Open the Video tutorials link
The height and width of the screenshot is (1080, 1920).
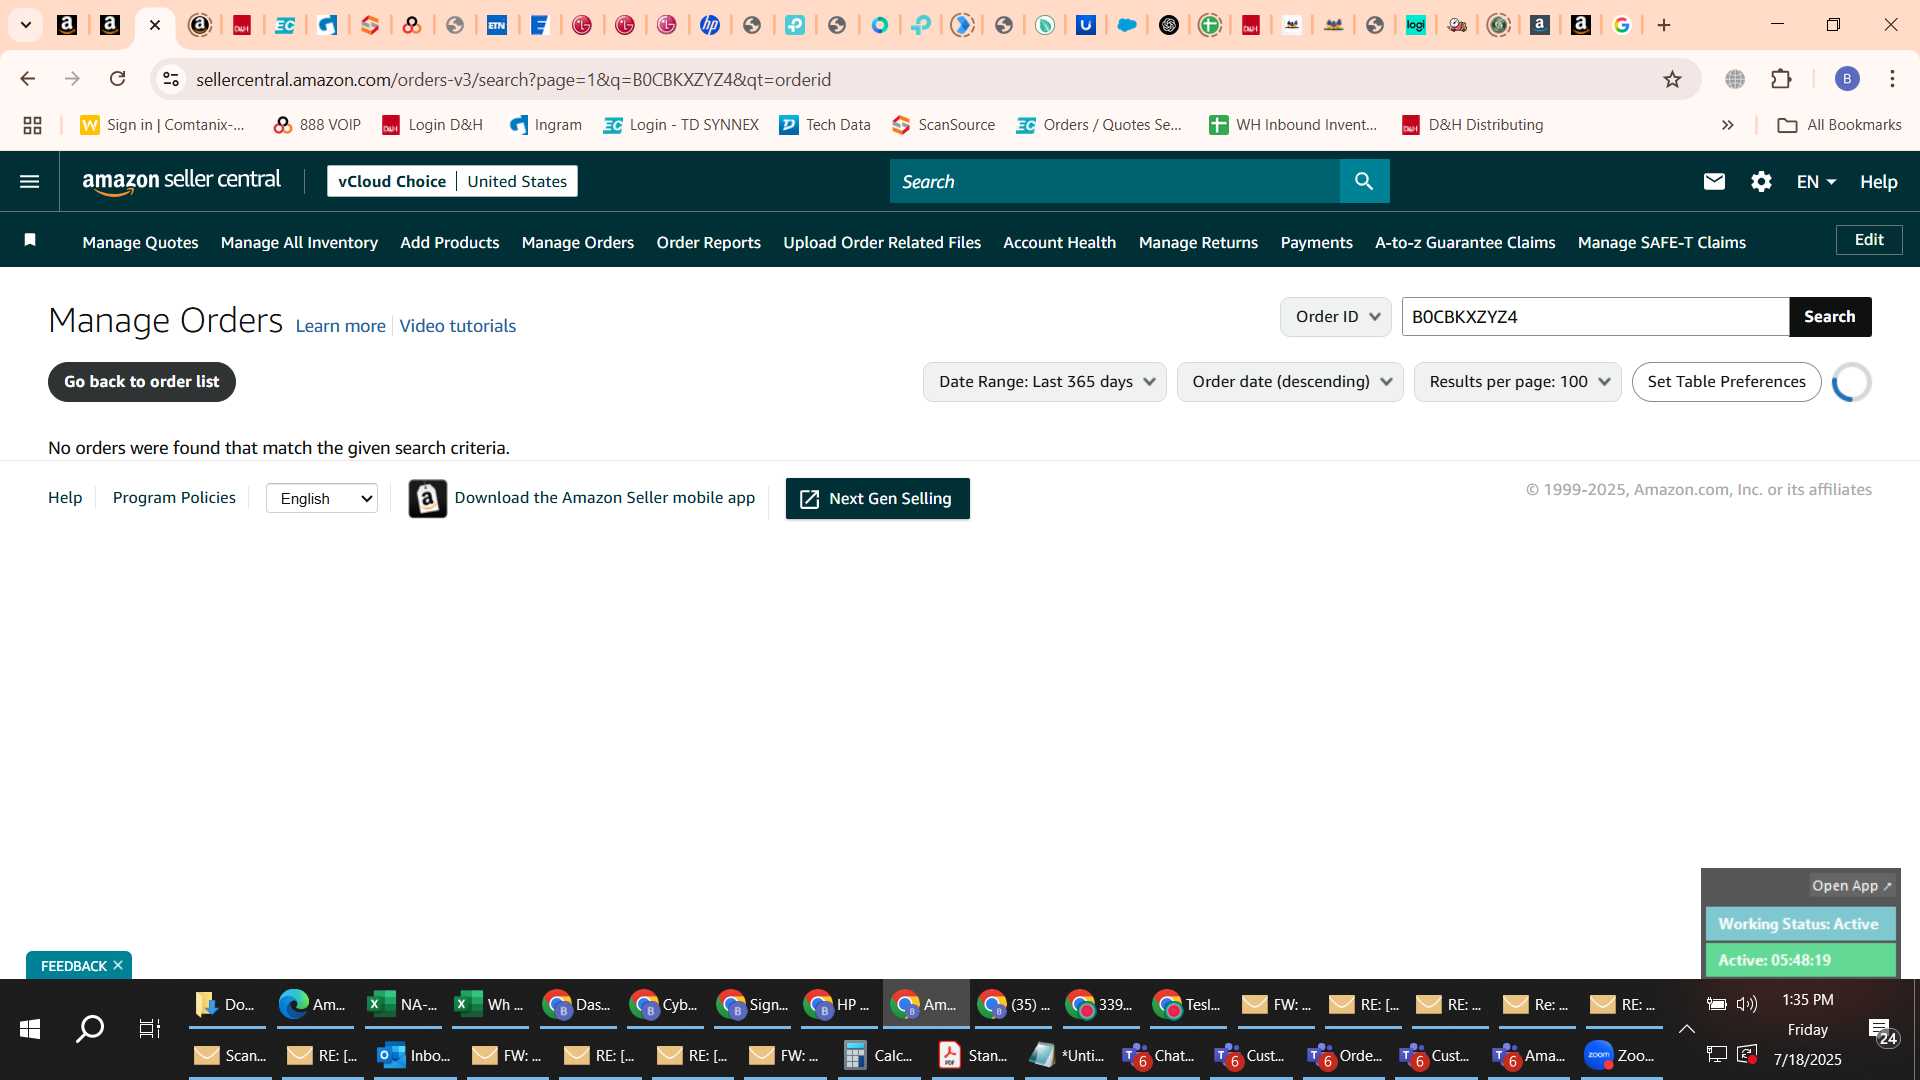pyautogui.click(x=457, y=326)
